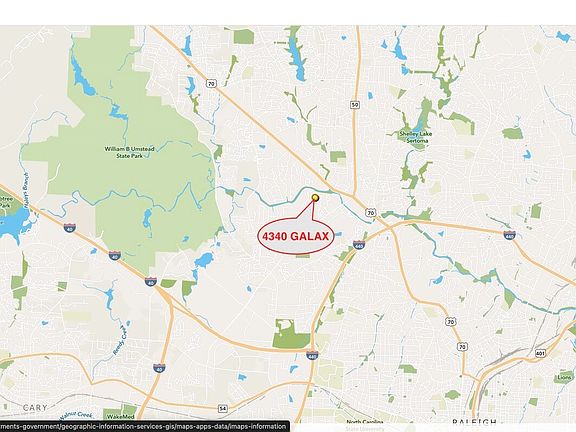This screenshot has height=432, width=576.
Task: Click the 401 highway shield
Action: pos(540,353)
